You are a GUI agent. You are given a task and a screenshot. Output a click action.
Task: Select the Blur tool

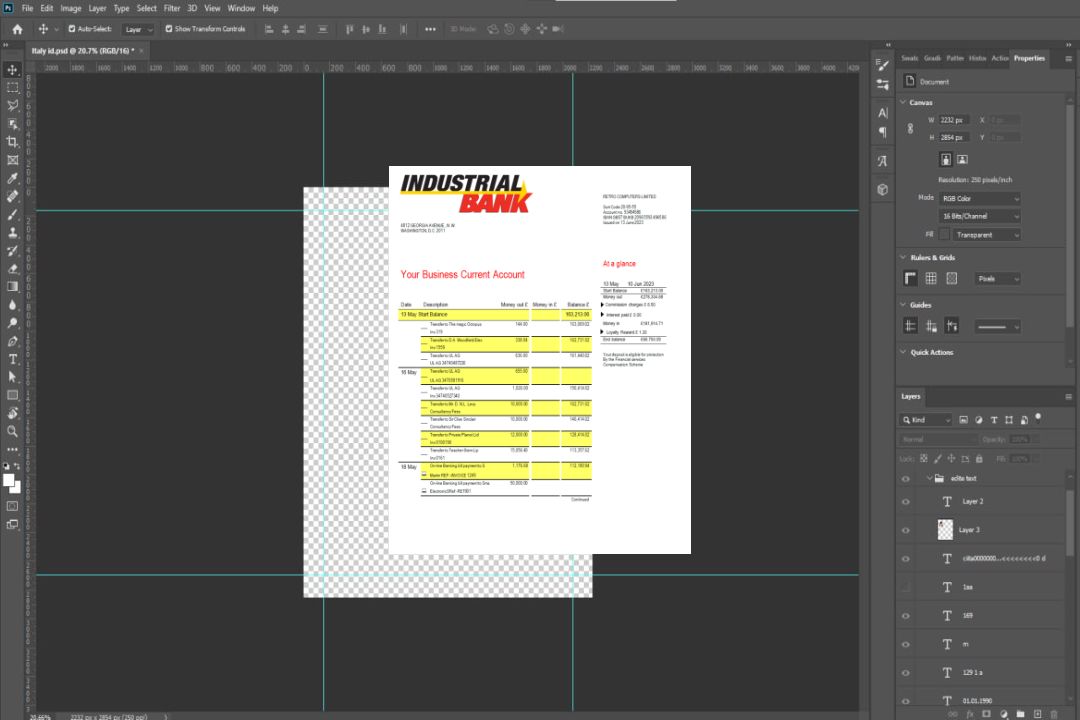pyautogui.click(x=12, y=305)
